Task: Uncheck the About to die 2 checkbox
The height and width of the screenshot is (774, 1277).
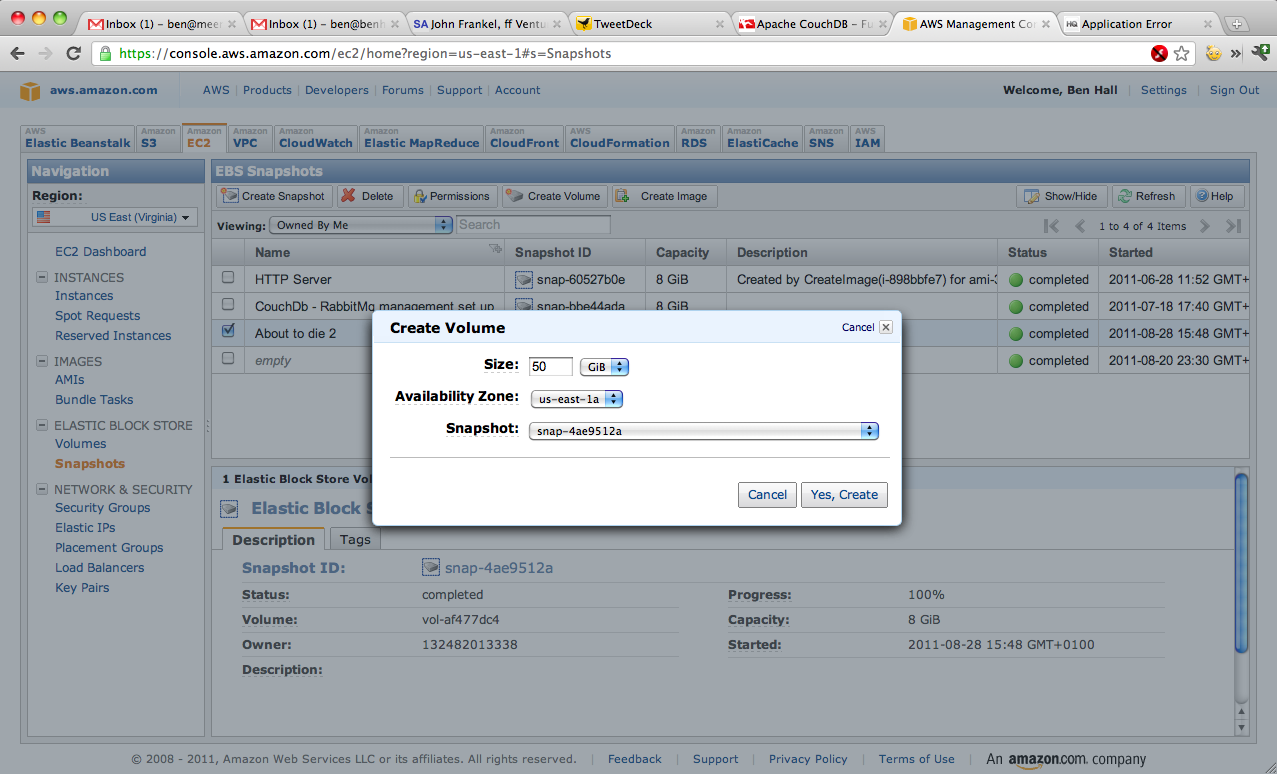Action: point(228,331)
